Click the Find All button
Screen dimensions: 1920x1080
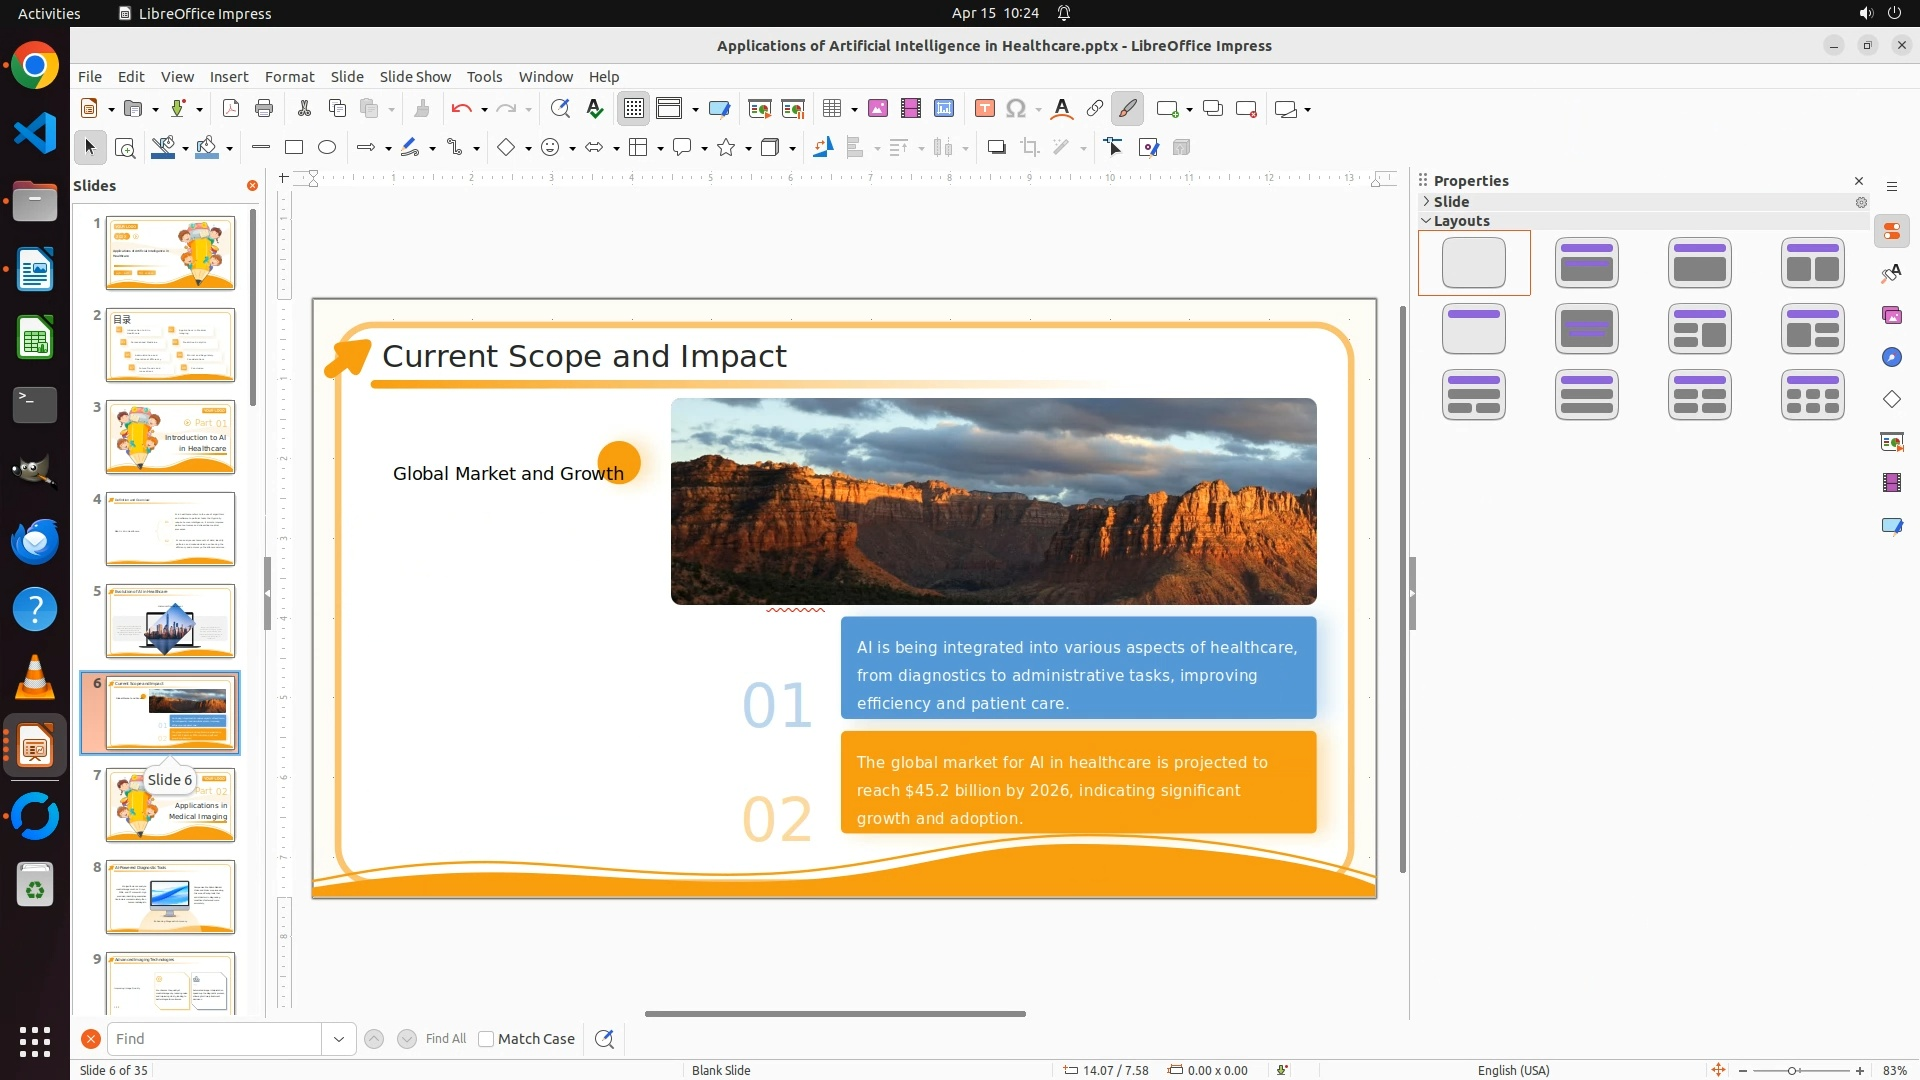point(445,1039)
